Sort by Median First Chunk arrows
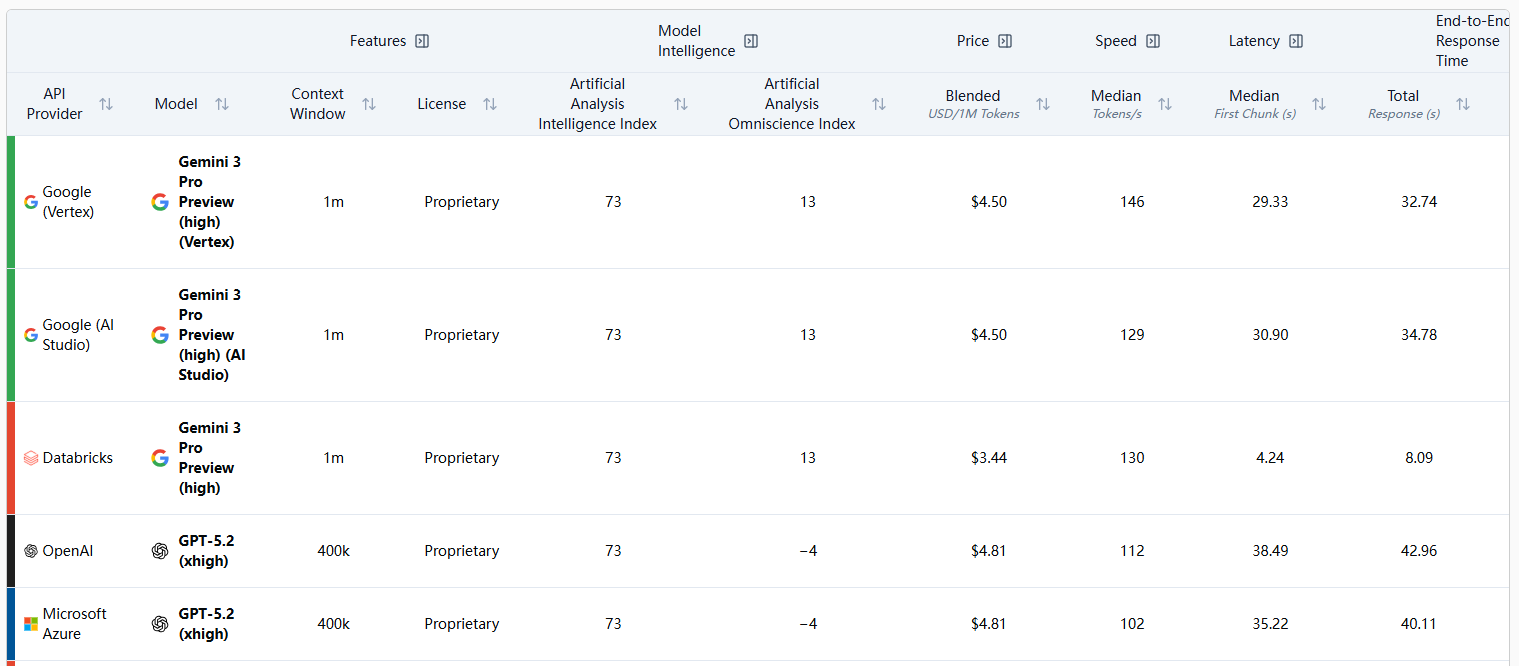Viewport: 1519px width, 666px height. (x=1319, y=104)
